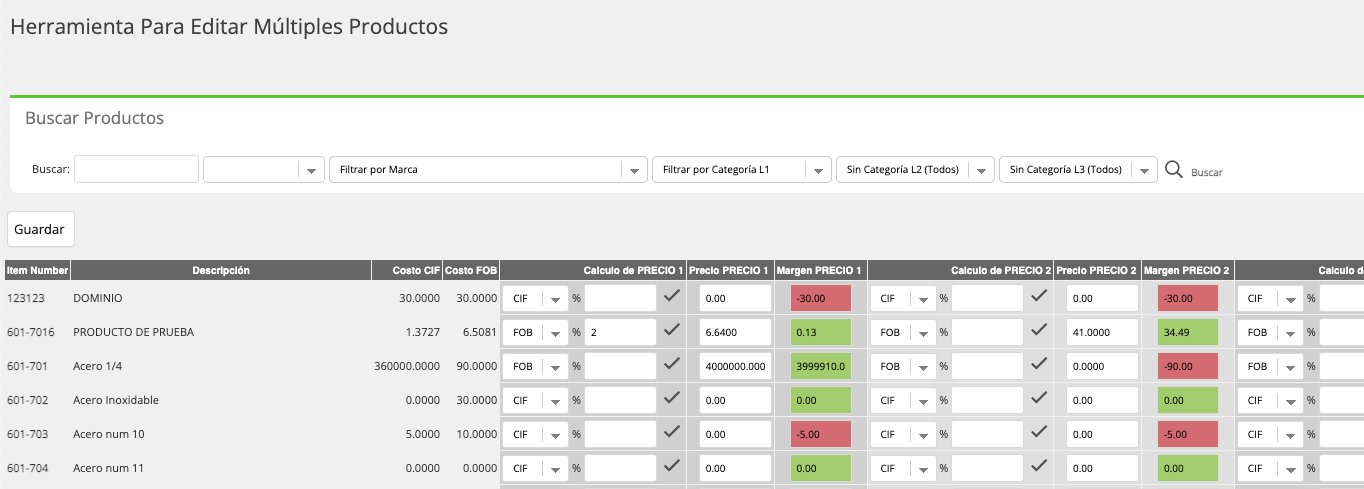Sort by Descripción column header
This screenshot has width=1364, height=489.
[x=221, y=270]
